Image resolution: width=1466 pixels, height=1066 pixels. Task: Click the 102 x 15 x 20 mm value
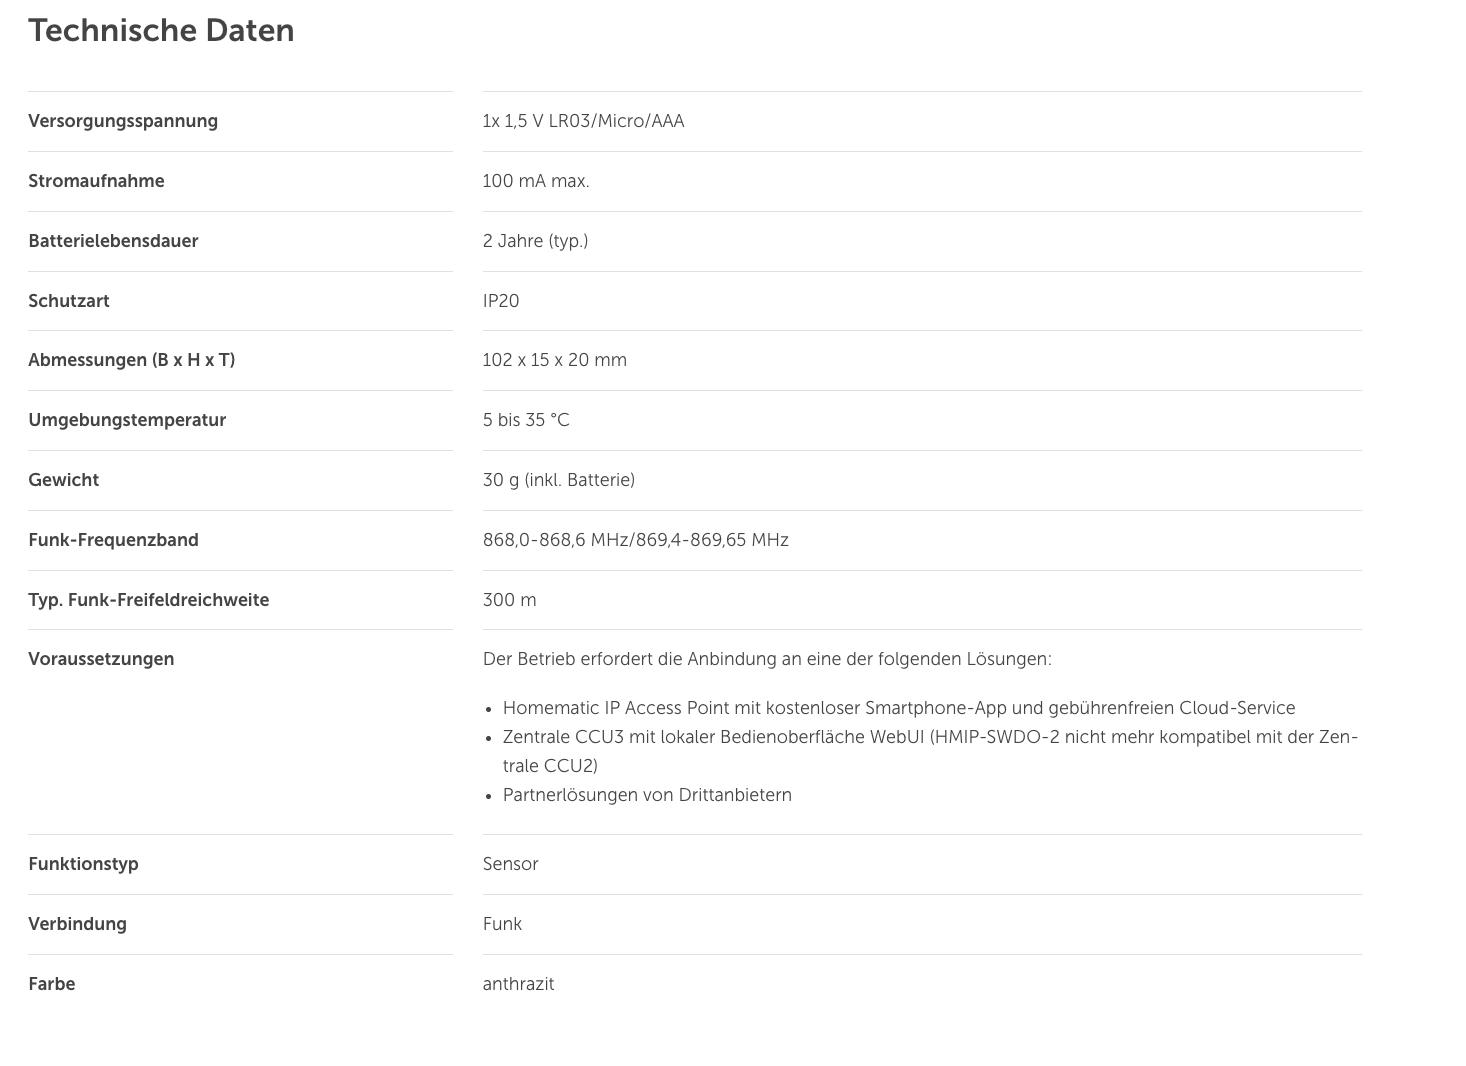tap(555, 360)
